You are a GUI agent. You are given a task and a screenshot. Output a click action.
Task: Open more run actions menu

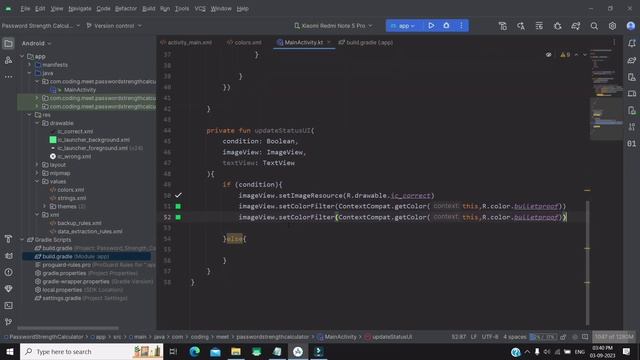(x=462, y=26)
